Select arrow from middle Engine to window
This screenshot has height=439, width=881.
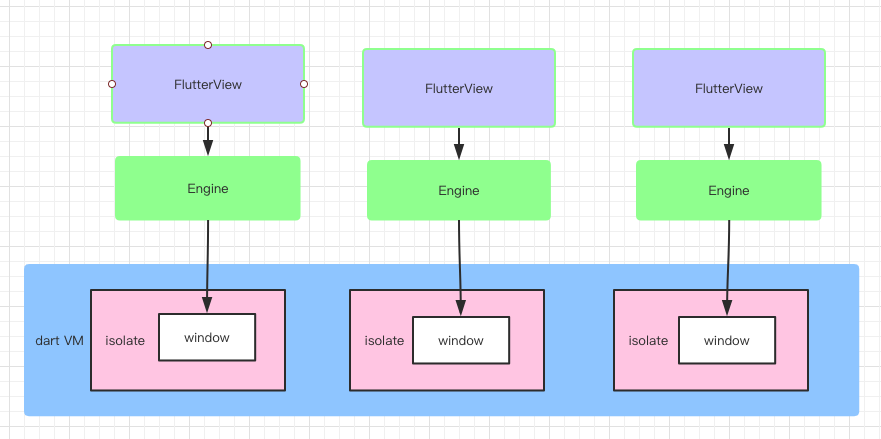click(460, 267)
